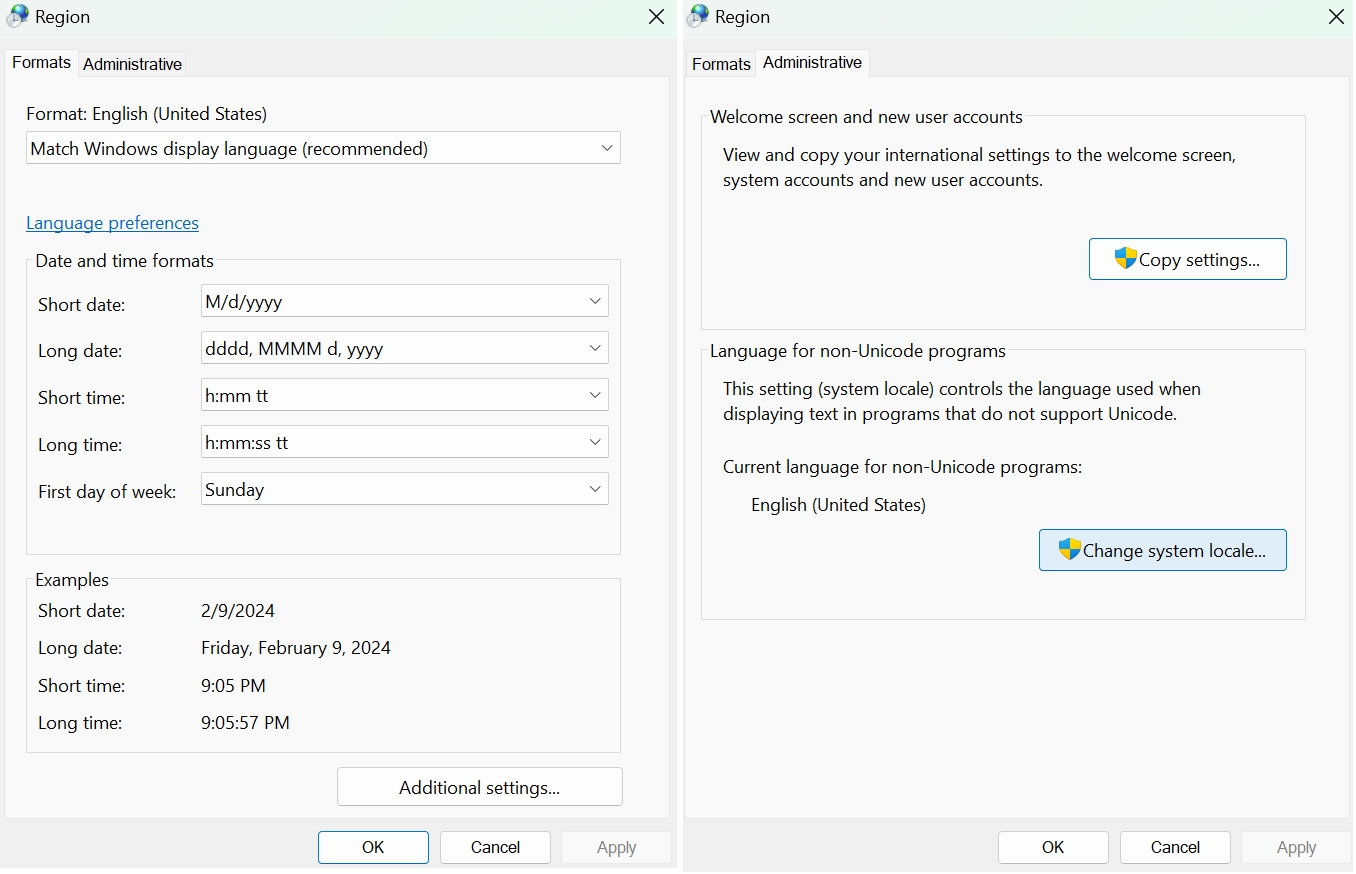Open Additional settings dialog
Image resolution: width=1356 pixels, height=874 pixels.
[480, 787]
